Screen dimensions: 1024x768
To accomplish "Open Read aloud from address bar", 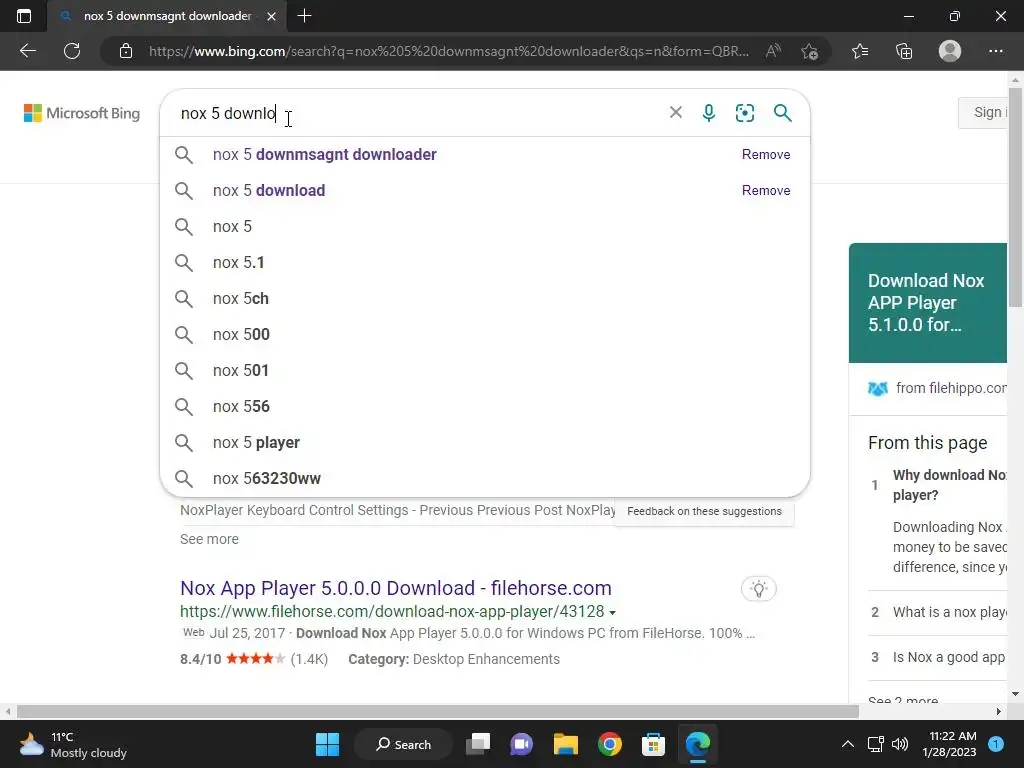I will pos(773,51).
